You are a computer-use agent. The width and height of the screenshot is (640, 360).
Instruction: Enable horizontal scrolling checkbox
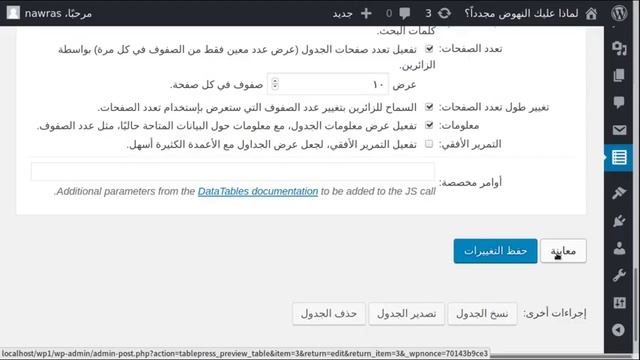click(x=429, y=144)
